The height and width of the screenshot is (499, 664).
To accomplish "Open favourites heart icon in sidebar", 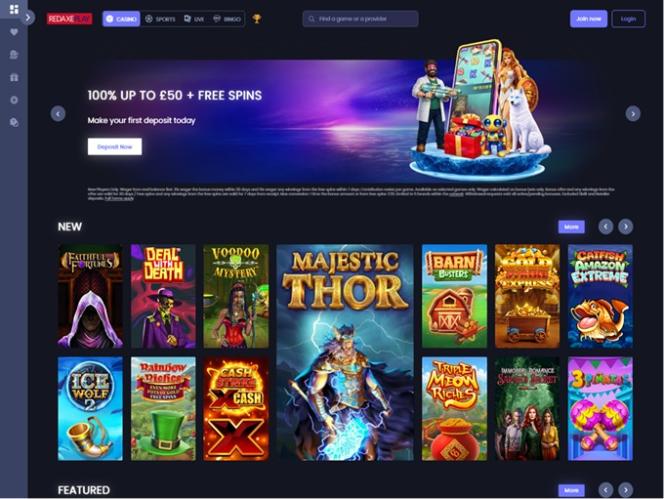I will 14,32.
